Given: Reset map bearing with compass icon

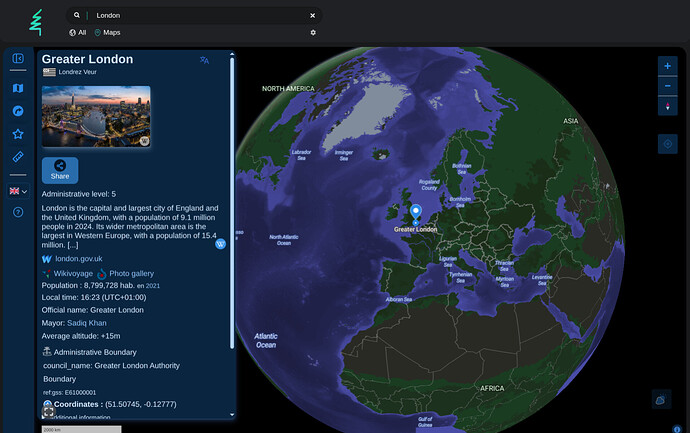Looking at the screenshot, I should point(668,106).
